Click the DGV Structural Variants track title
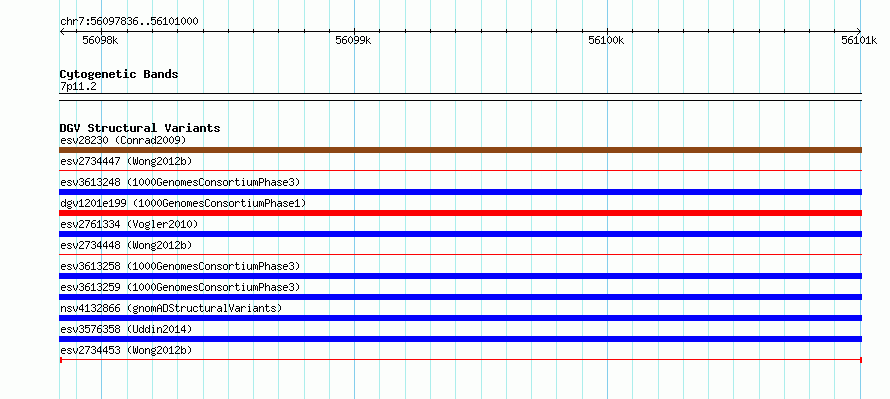Screen dimensions: 890x399 click(140, 128)
